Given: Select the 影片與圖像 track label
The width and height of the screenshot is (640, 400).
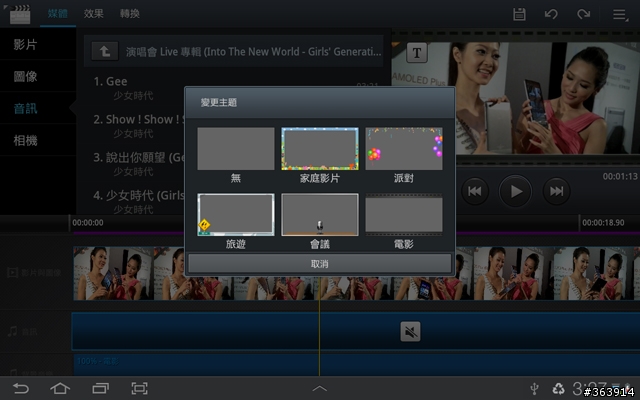Looking at the screenshot, I should (34, 273).
